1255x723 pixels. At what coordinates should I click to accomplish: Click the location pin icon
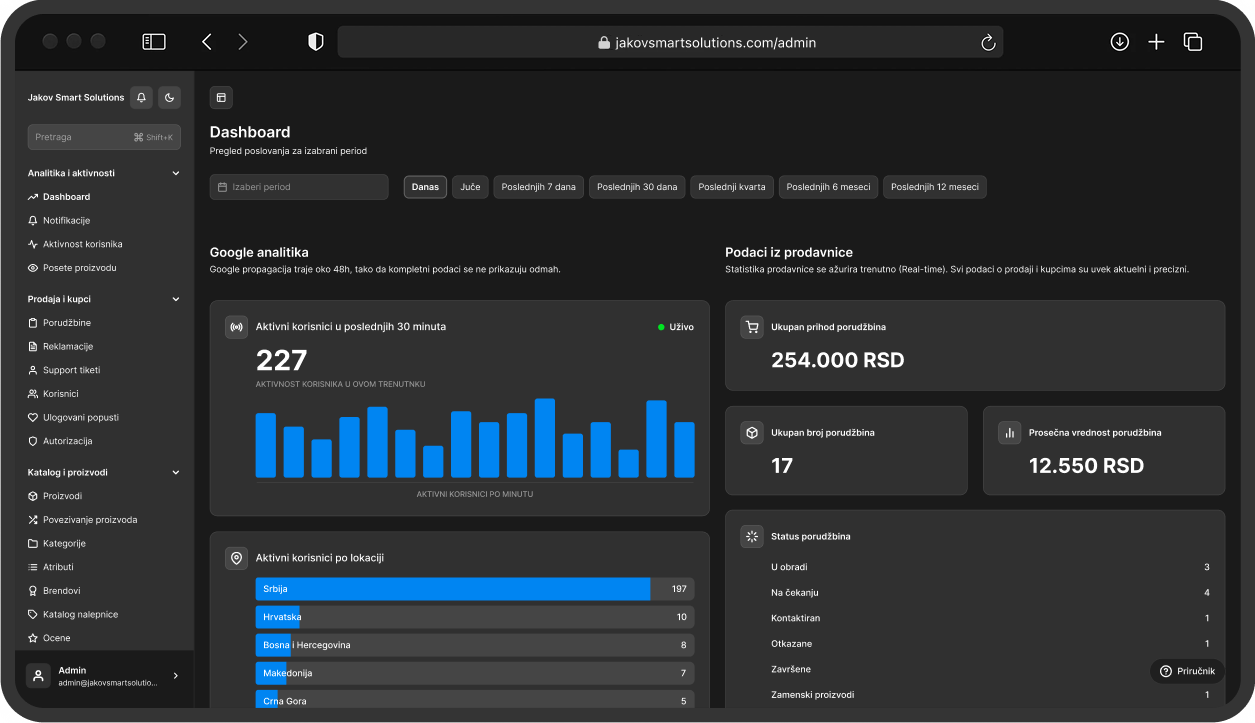tap(237, 558)
